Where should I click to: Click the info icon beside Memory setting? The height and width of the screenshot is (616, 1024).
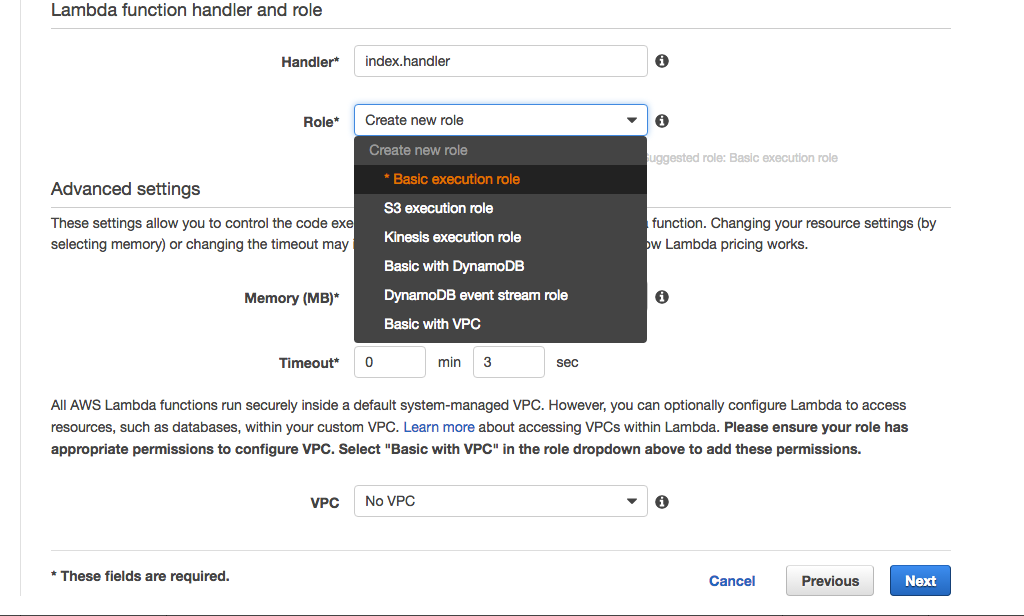tap(661, 296)
